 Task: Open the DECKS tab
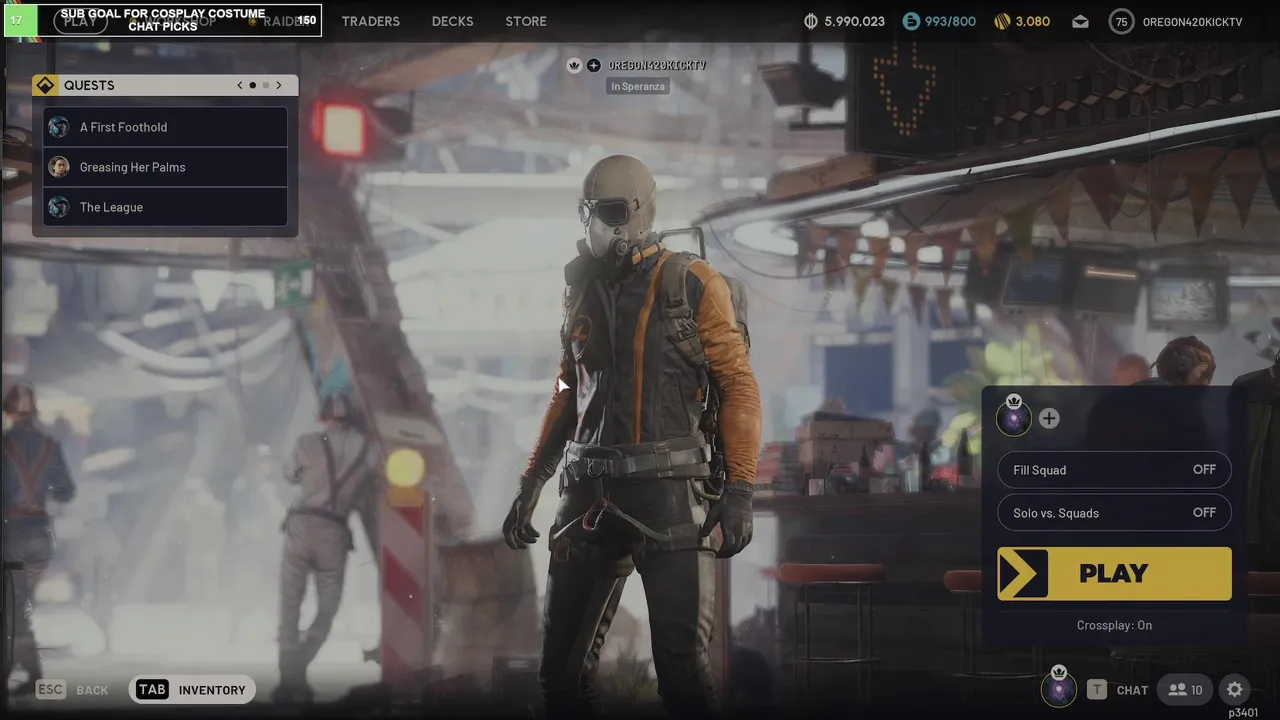452,21
